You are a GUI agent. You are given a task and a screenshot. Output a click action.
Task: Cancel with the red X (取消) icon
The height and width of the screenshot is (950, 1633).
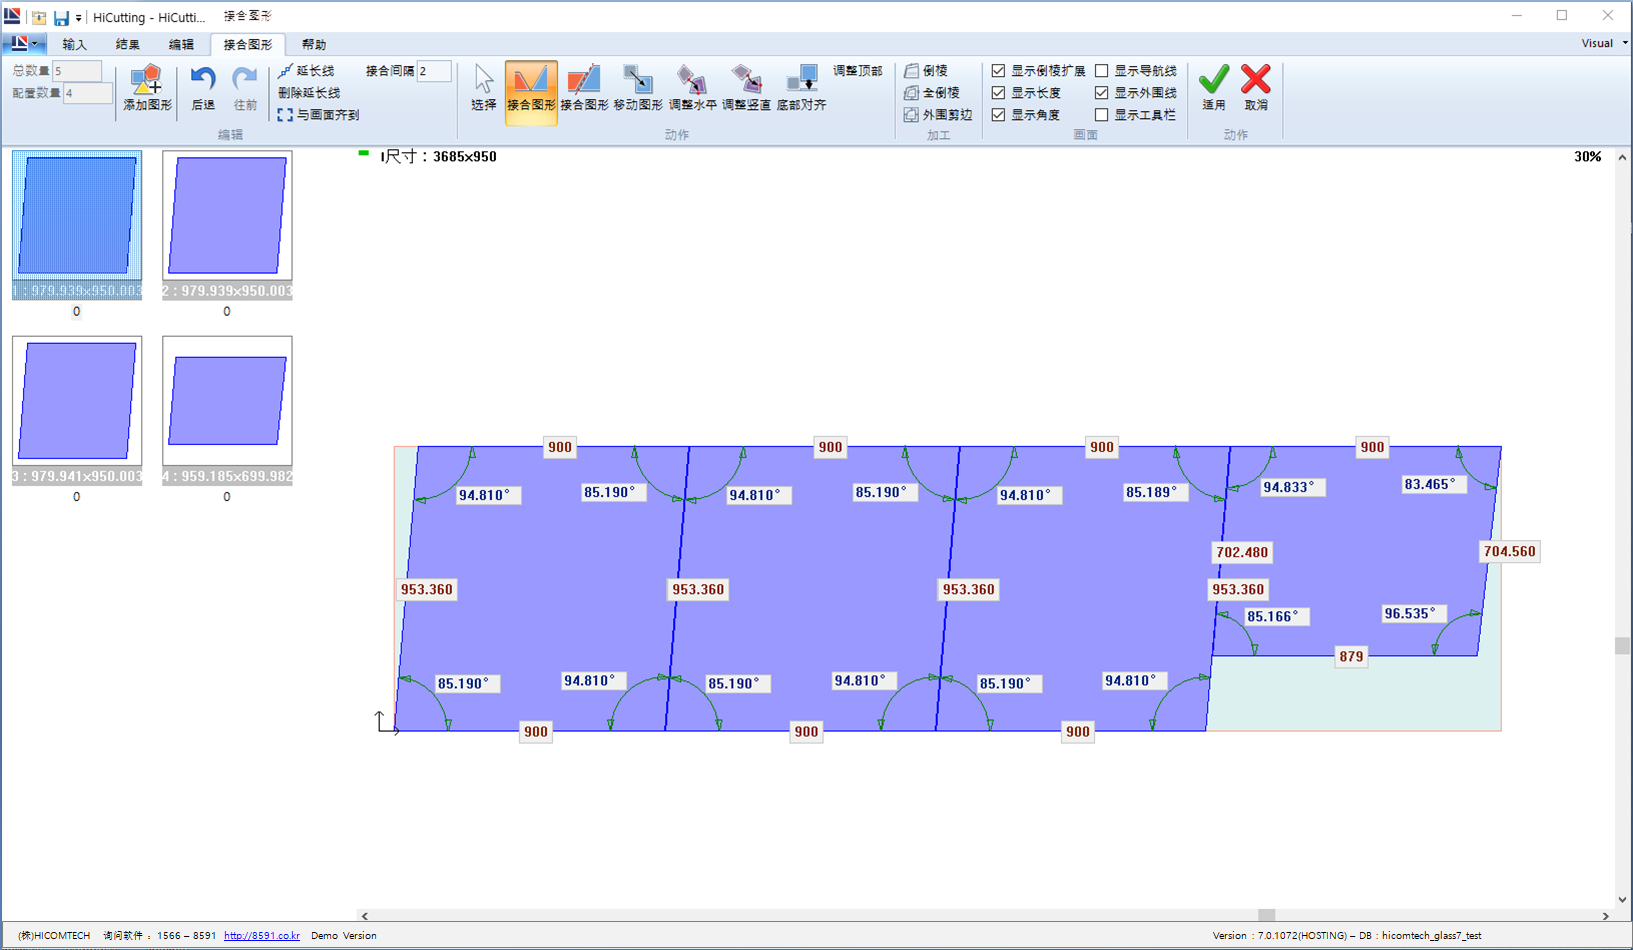pos(1256,81)
